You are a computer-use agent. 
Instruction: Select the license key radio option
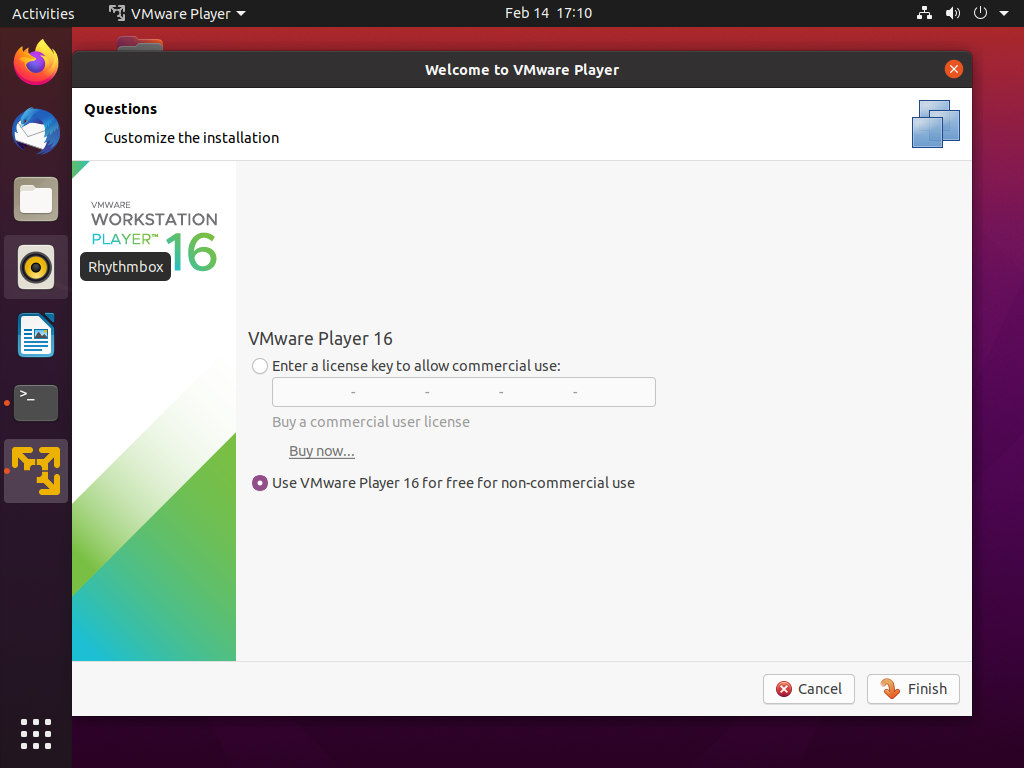point(260,366)
